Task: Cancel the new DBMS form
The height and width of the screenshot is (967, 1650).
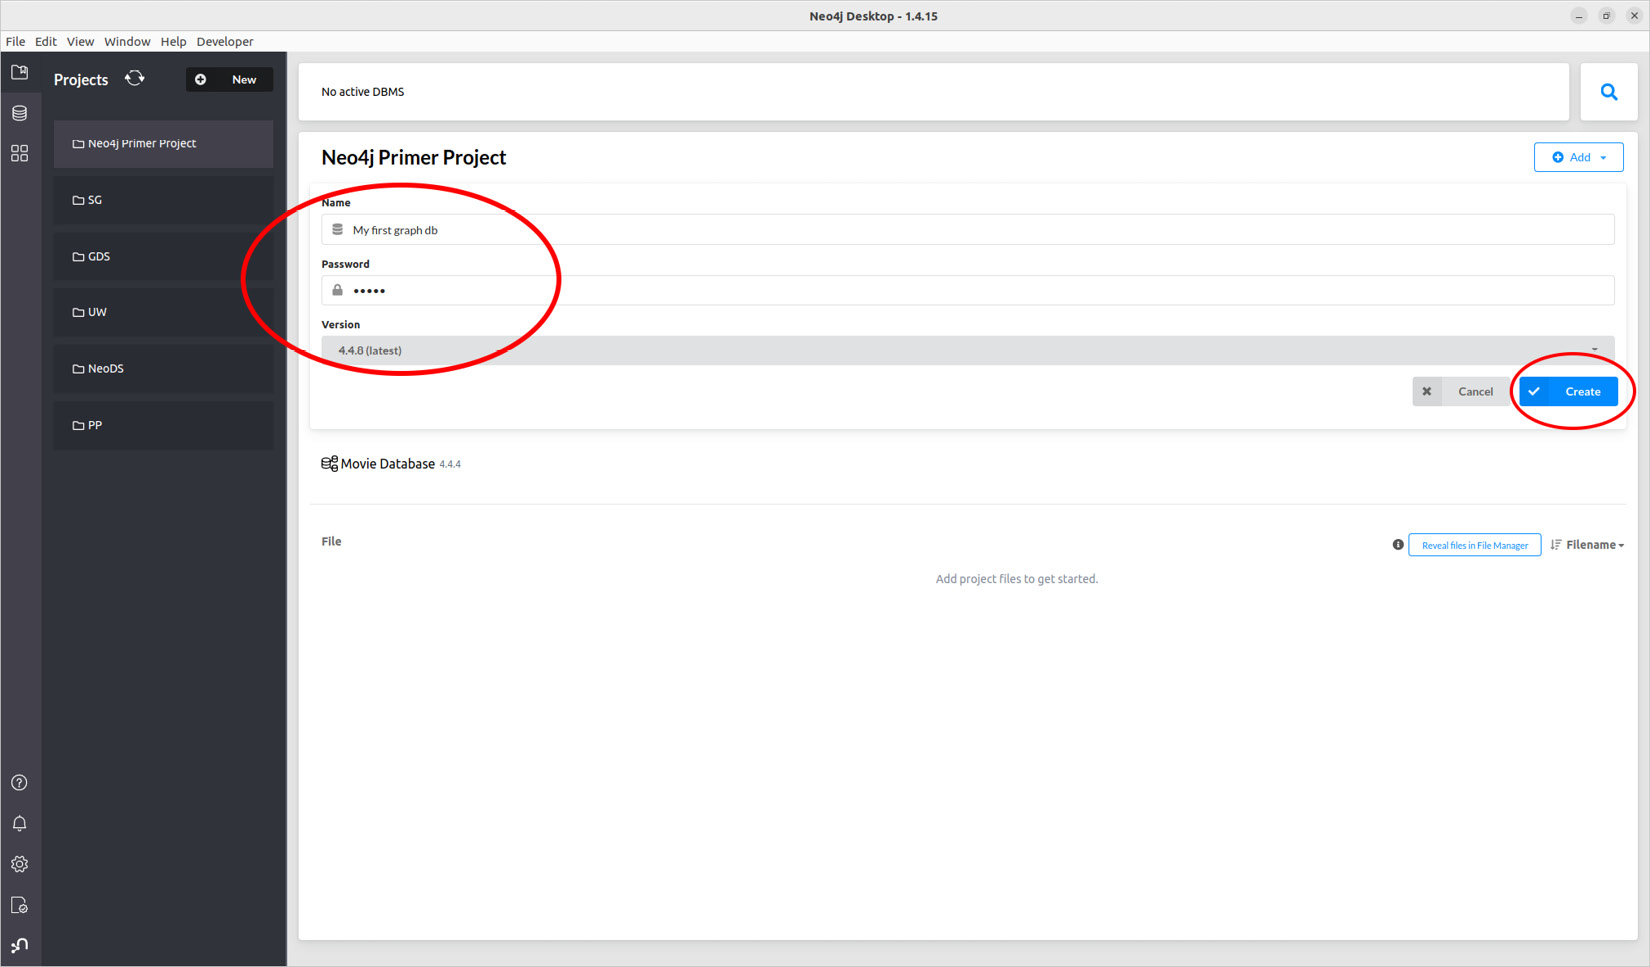Action: tap(1460, 391)
